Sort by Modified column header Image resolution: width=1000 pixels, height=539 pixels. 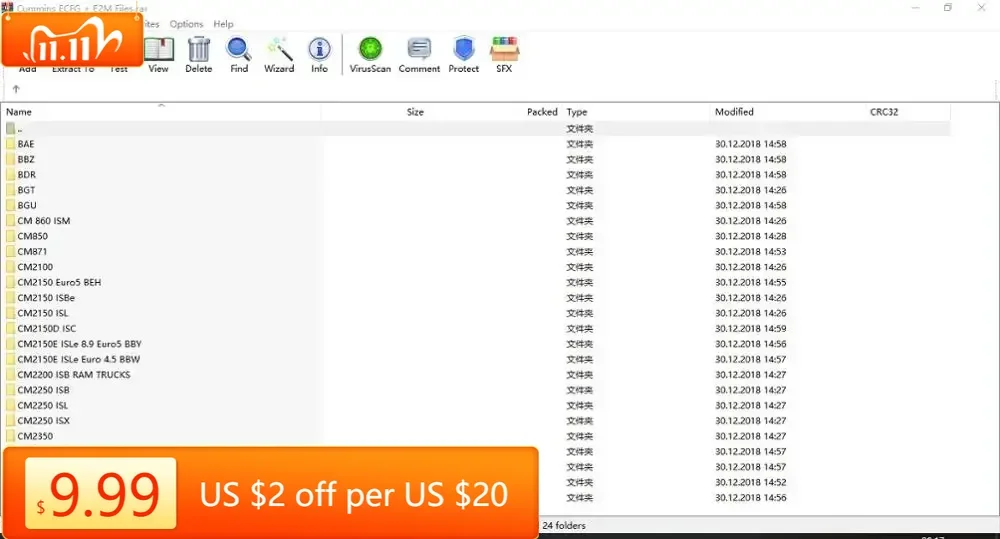pos(734,112)
